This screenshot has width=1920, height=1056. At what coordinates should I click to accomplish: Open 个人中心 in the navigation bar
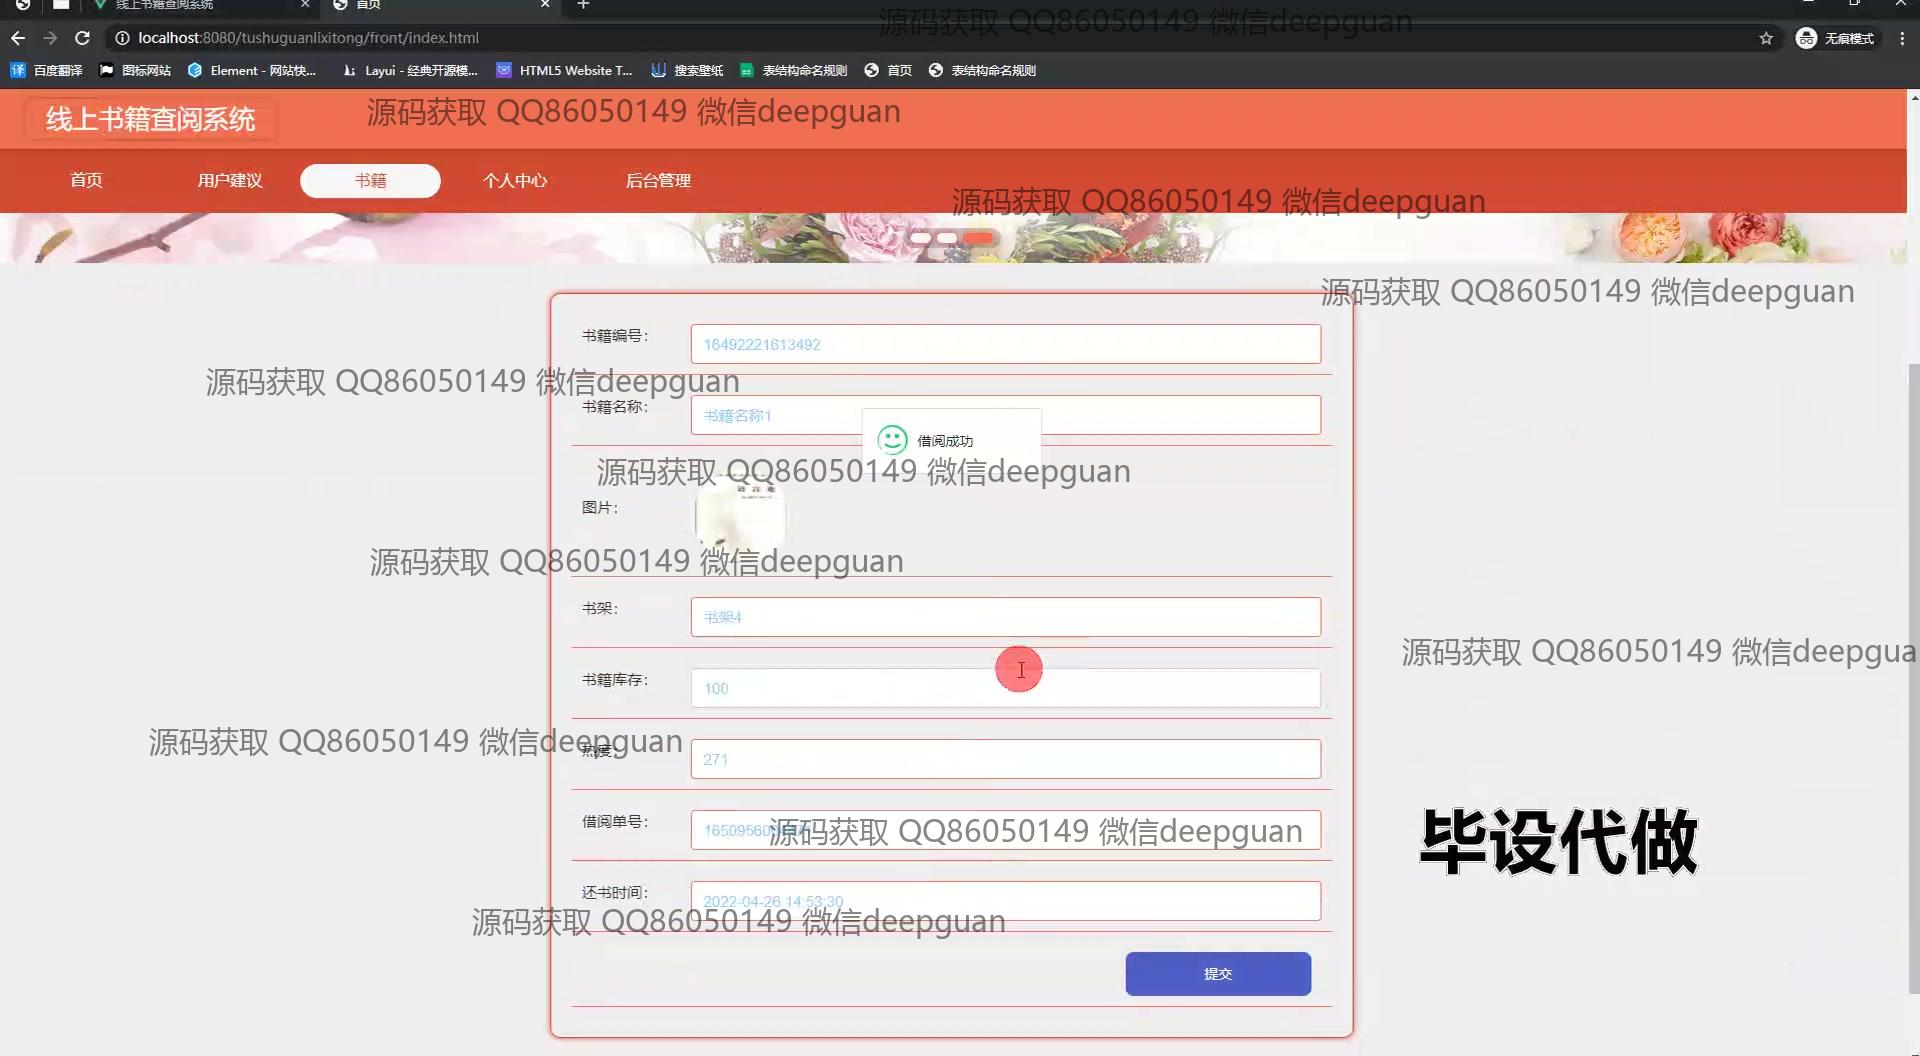pyautogui.click(x=514, y=181)
